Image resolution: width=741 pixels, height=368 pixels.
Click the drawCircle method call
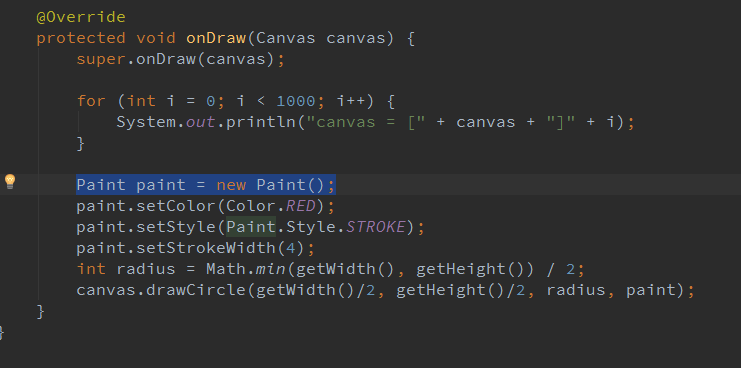coord(196,290)
